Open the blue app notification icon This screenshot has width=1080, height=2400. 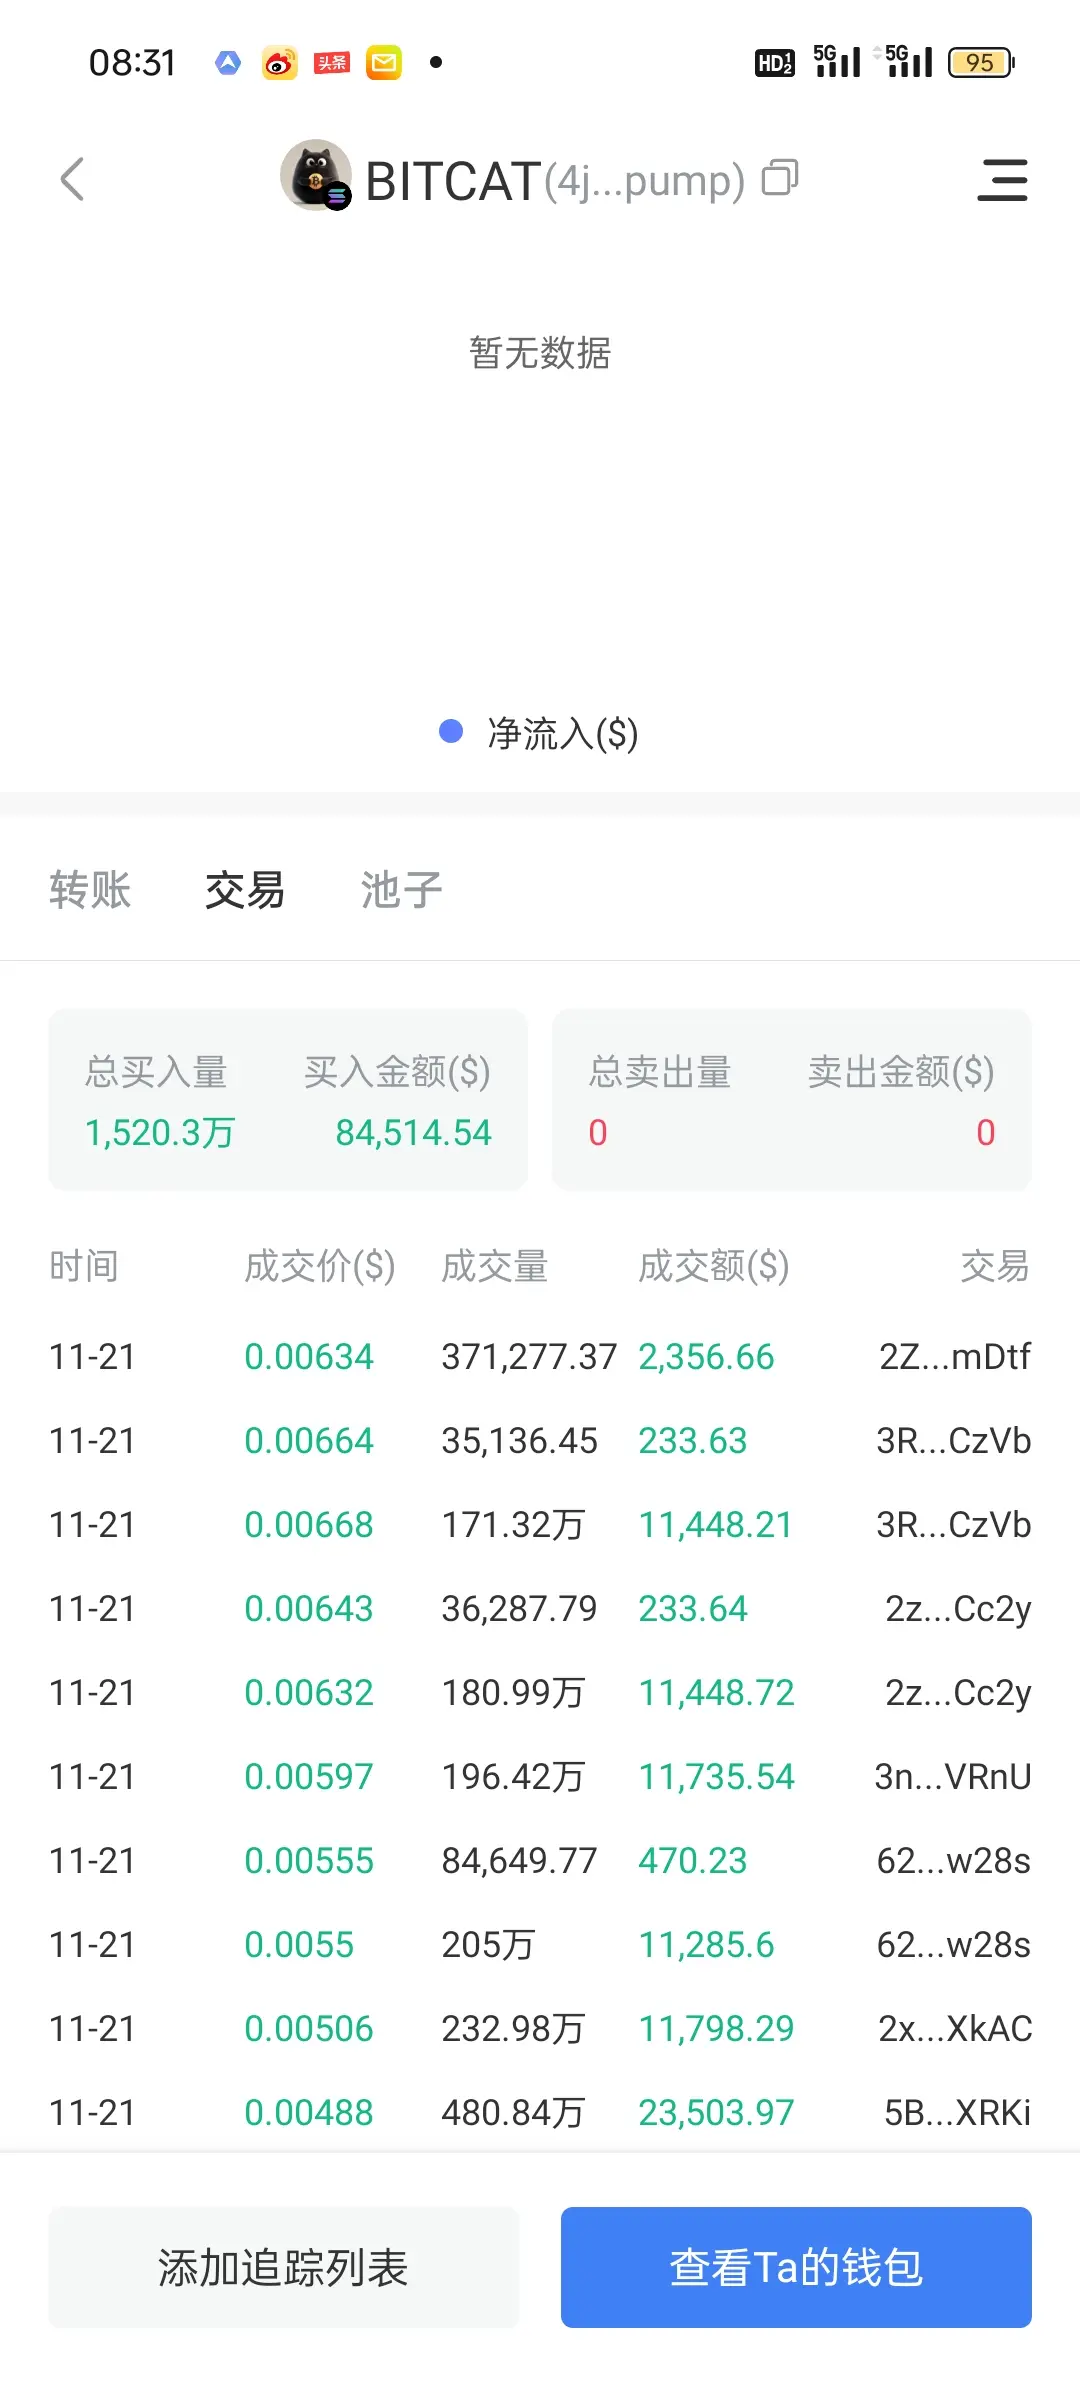(228, 63)
